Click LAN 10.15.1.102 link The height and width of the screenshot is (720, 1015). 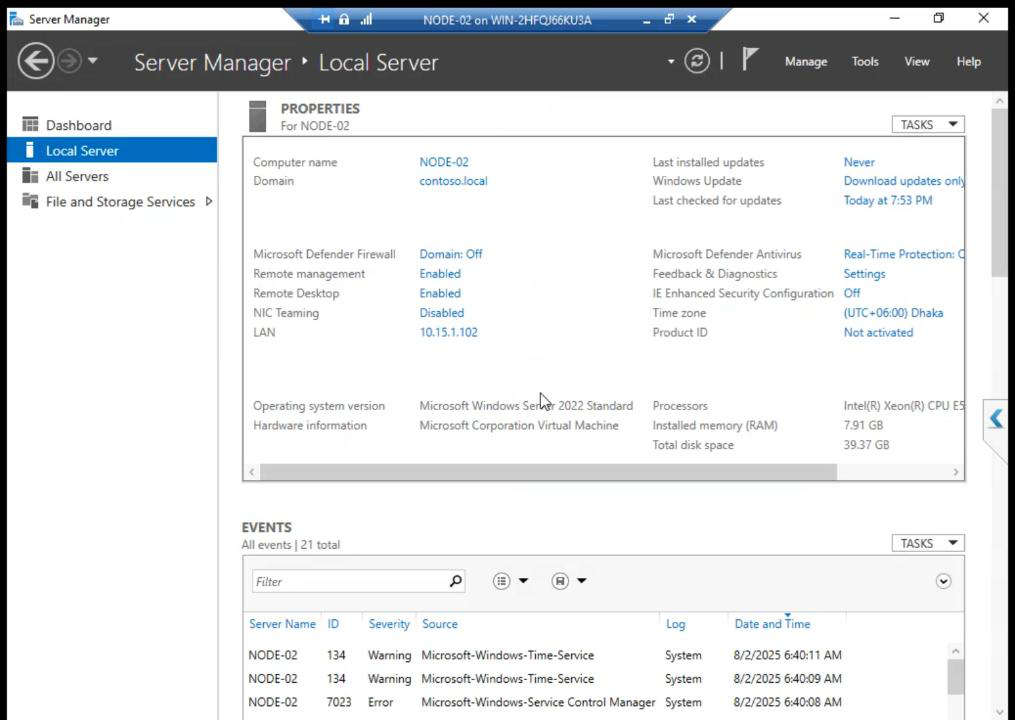click(x=449, y=332)
